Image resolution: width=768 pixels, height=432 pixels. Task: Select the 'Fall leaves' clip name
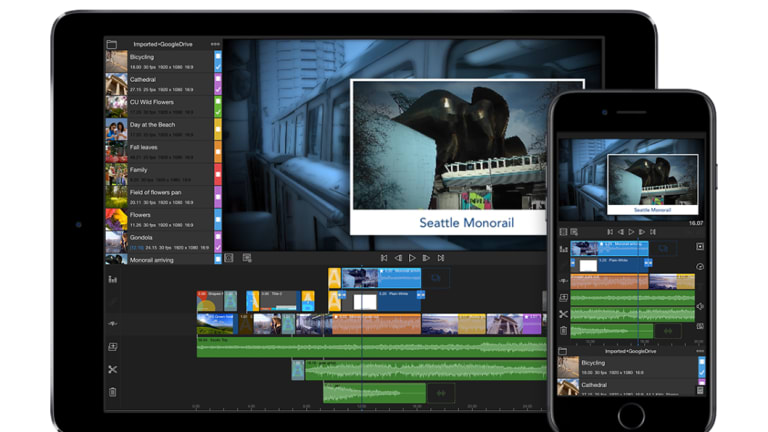click(144, 147)
